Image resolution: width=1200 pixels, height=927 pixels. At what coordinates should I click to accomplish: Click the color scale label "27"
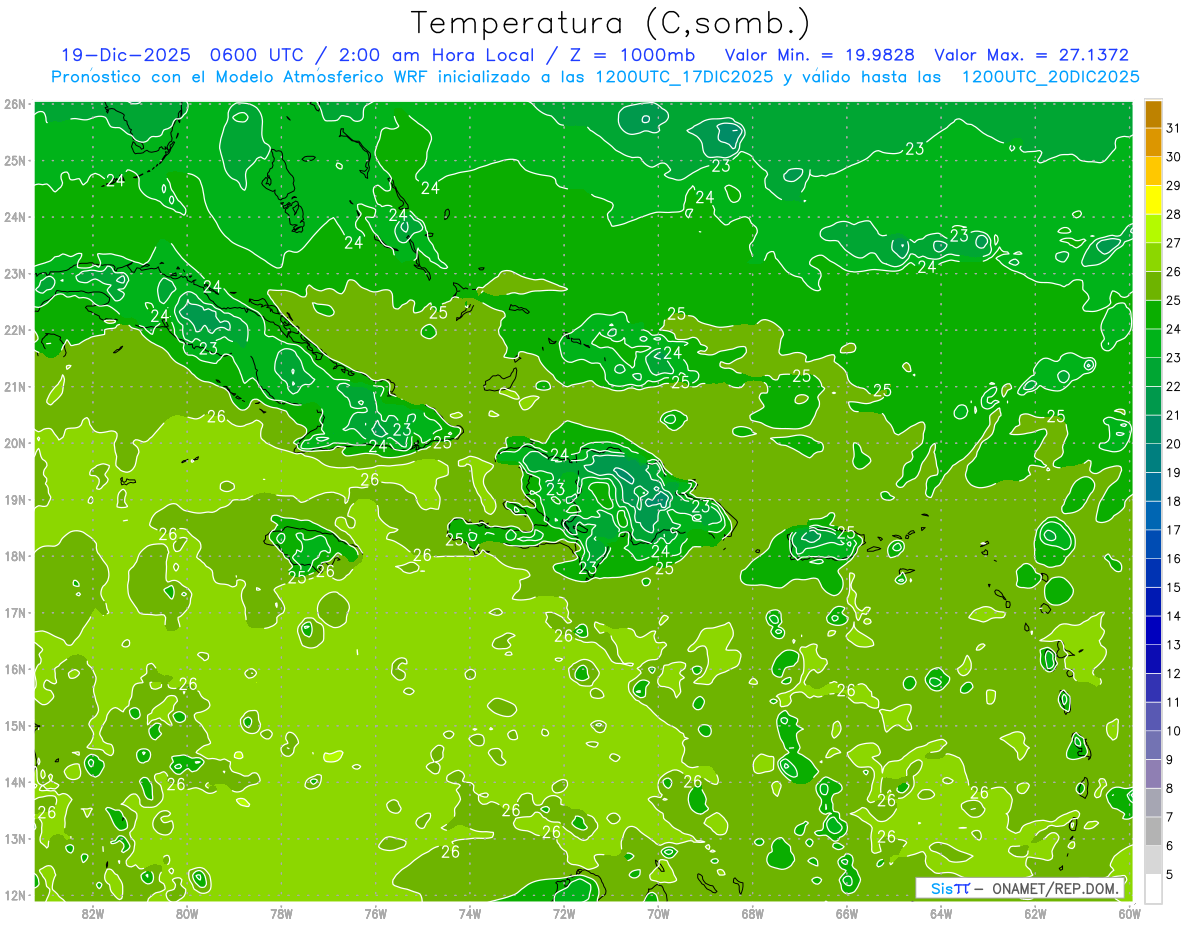[1173, 243]
